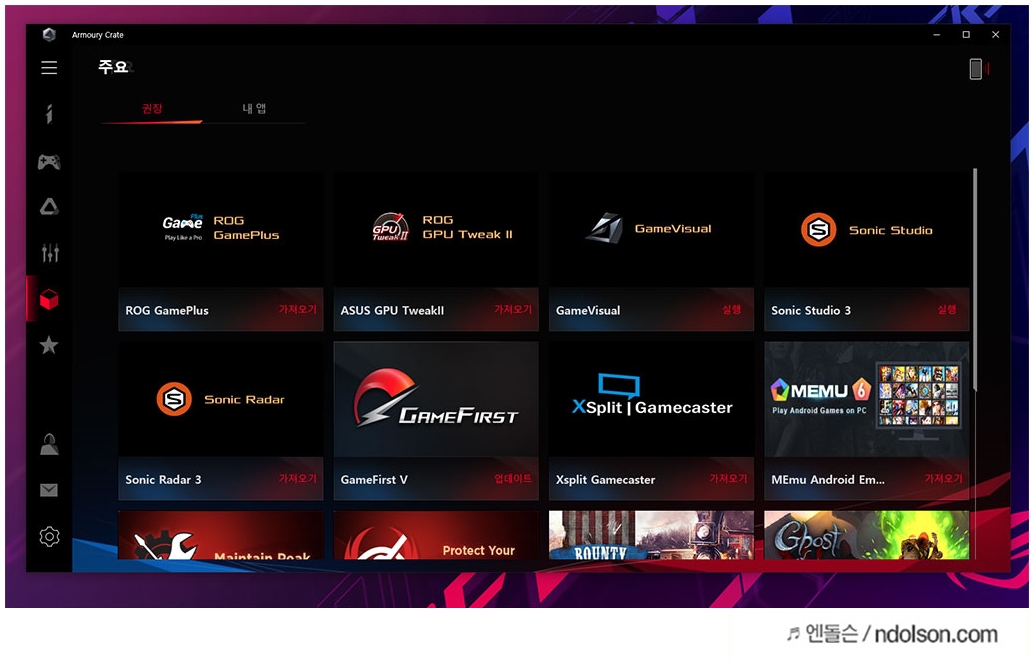The image size is (1034, 660).
Task: Click 가져오기 for Xsplit Gamecaster
Action: click(x=728, y=479)
